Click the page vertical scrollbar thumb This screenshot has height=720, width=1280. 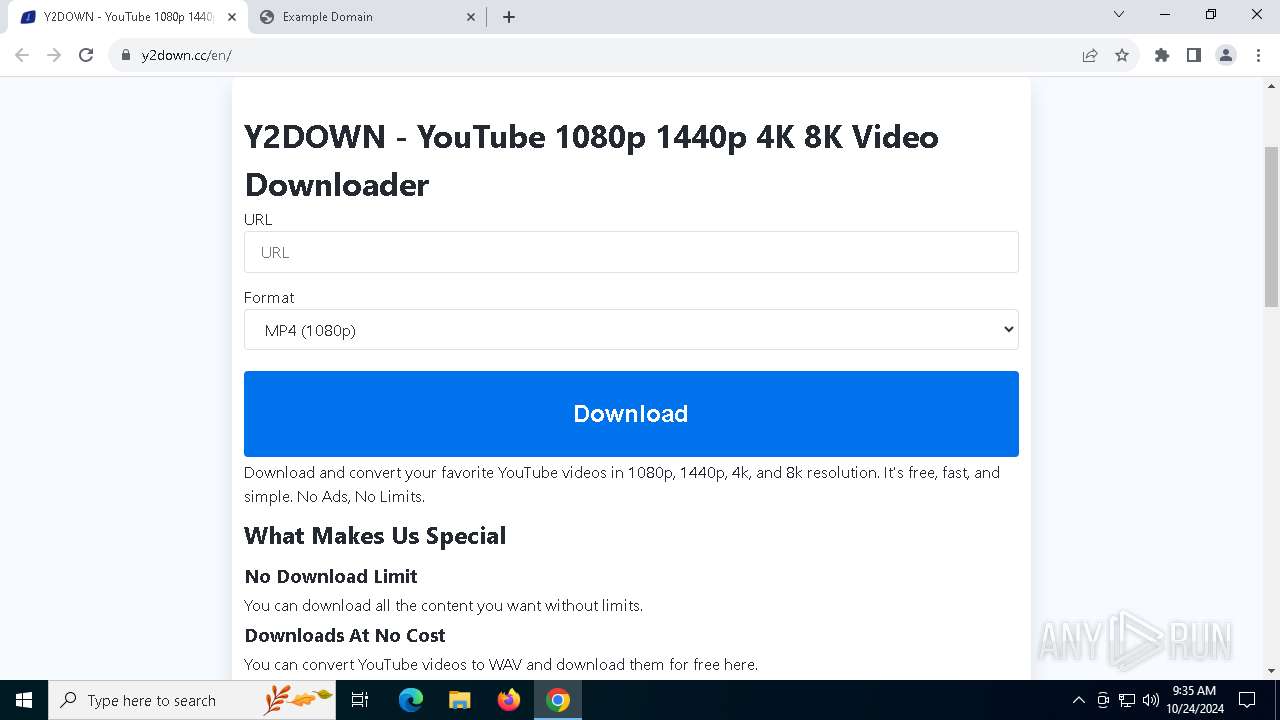(1271, 226)
